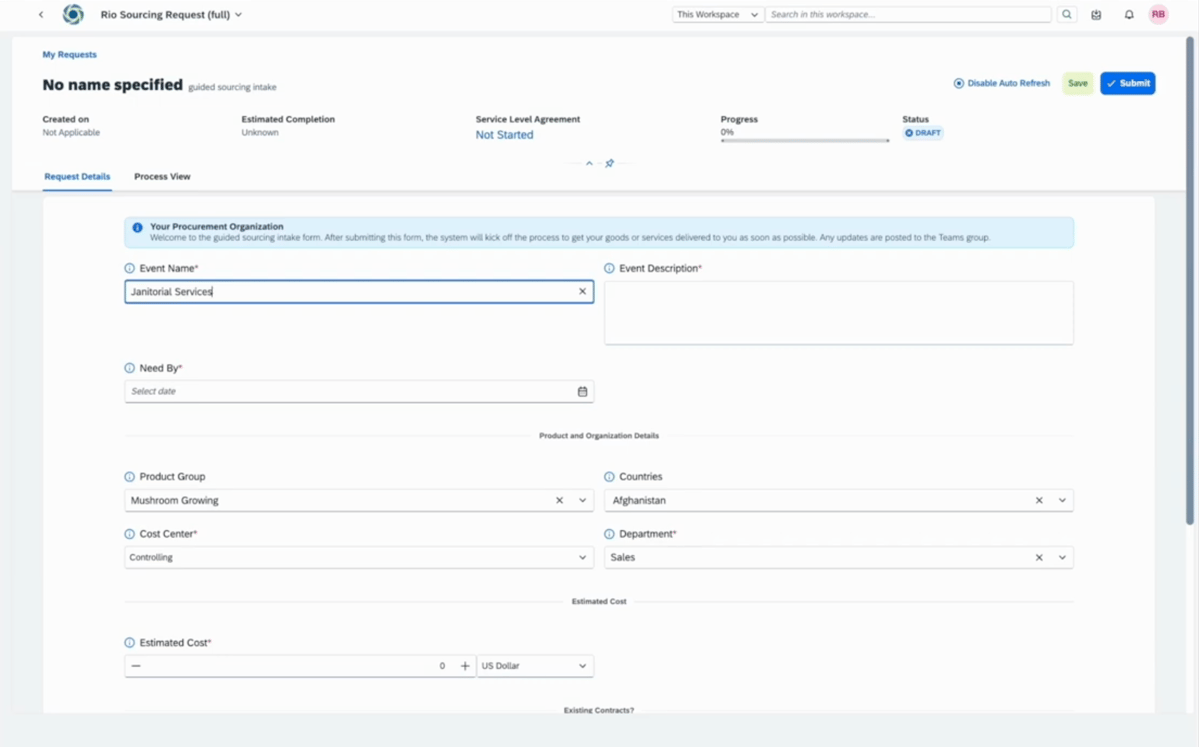Open the calendar picker in Need By
The height and width of the screenshot is (747, 1199).
pyautogui.click(x=582, y=391)
